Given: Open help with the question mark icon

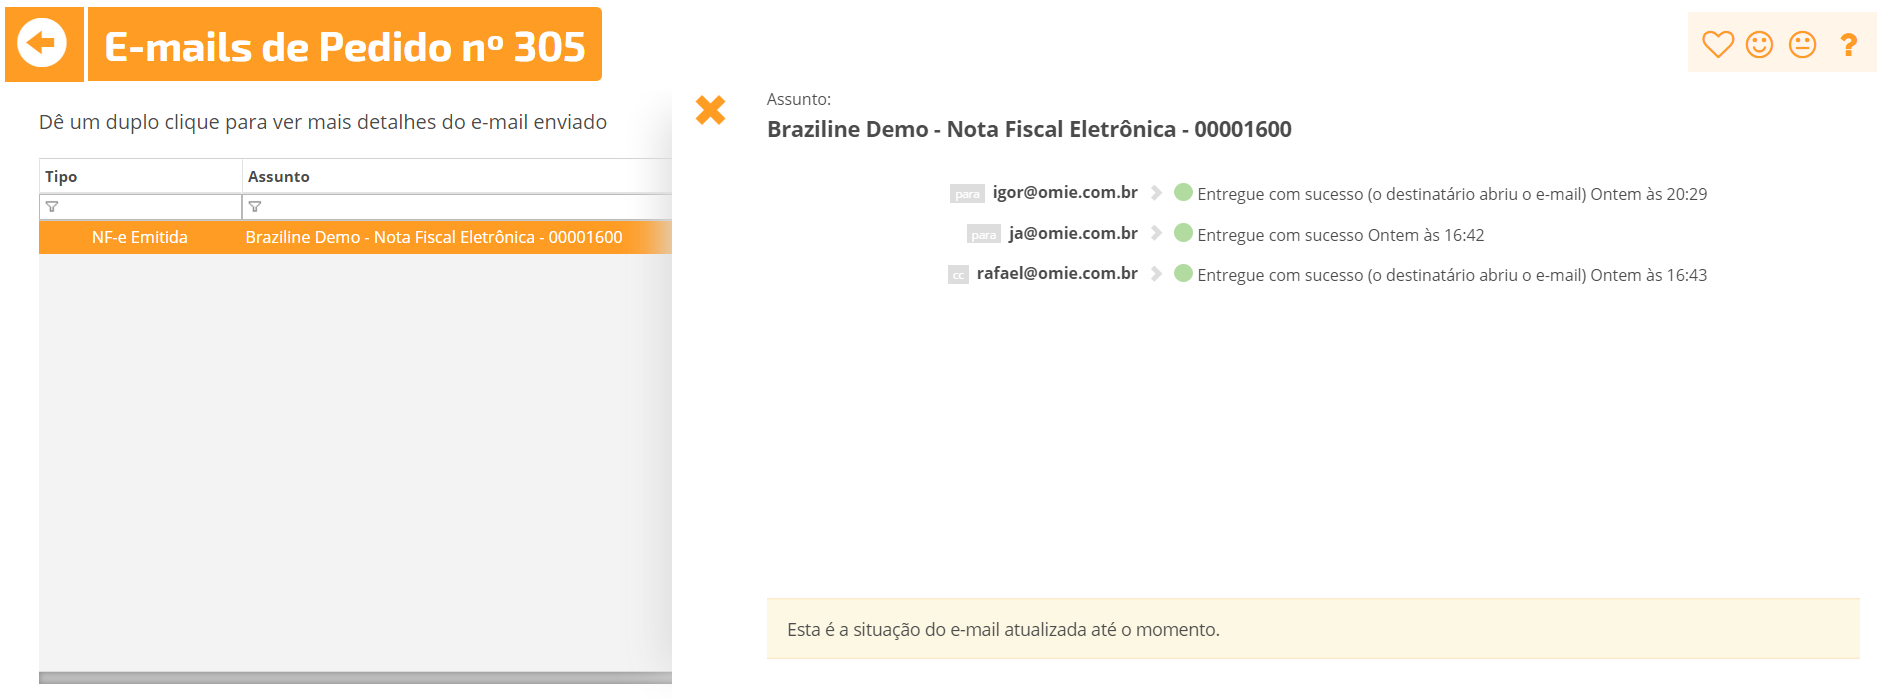Looking at the screenshot, I should pyautogui.click(x=1848, y=44).
